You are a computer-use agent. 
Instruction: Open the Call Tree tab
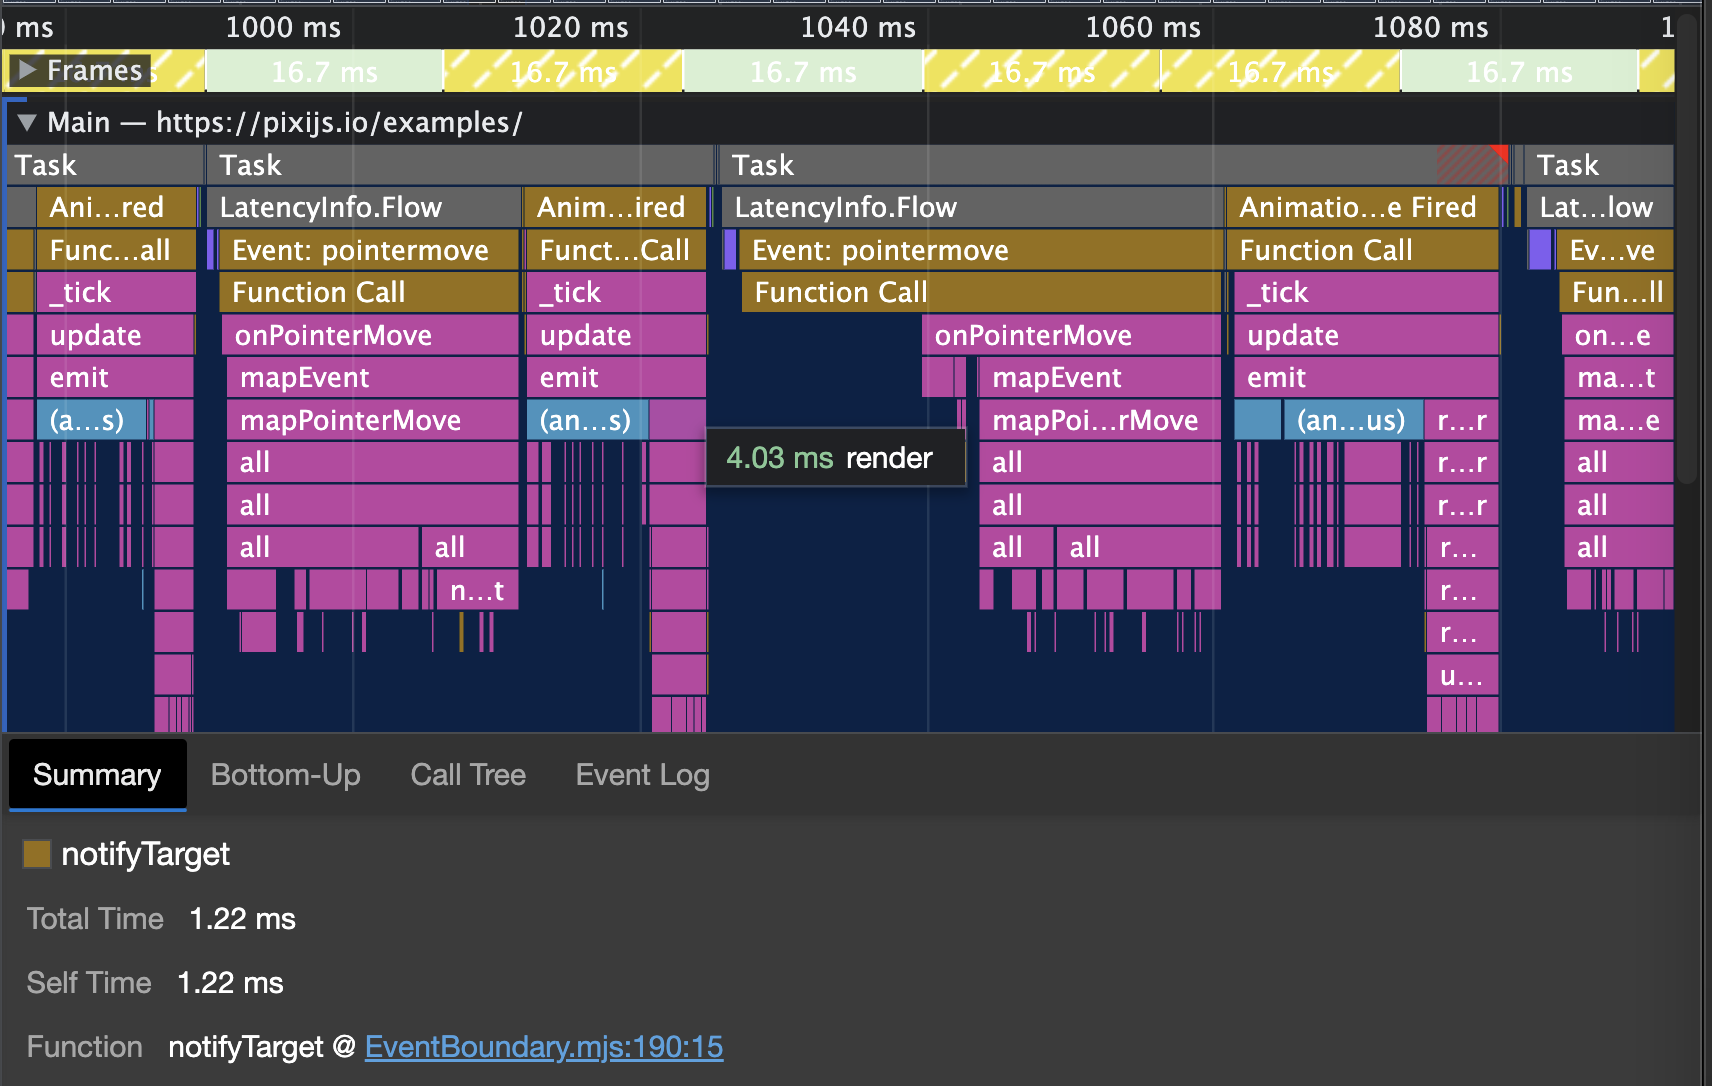pyautogui.click(x=468, y=775)
